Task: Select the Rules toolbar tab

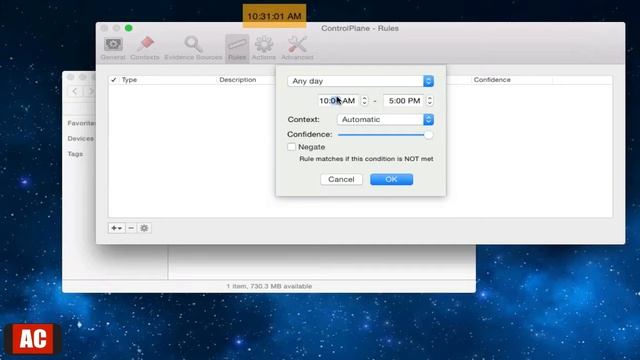Action: pyautogui.click(x=237, y=49)
